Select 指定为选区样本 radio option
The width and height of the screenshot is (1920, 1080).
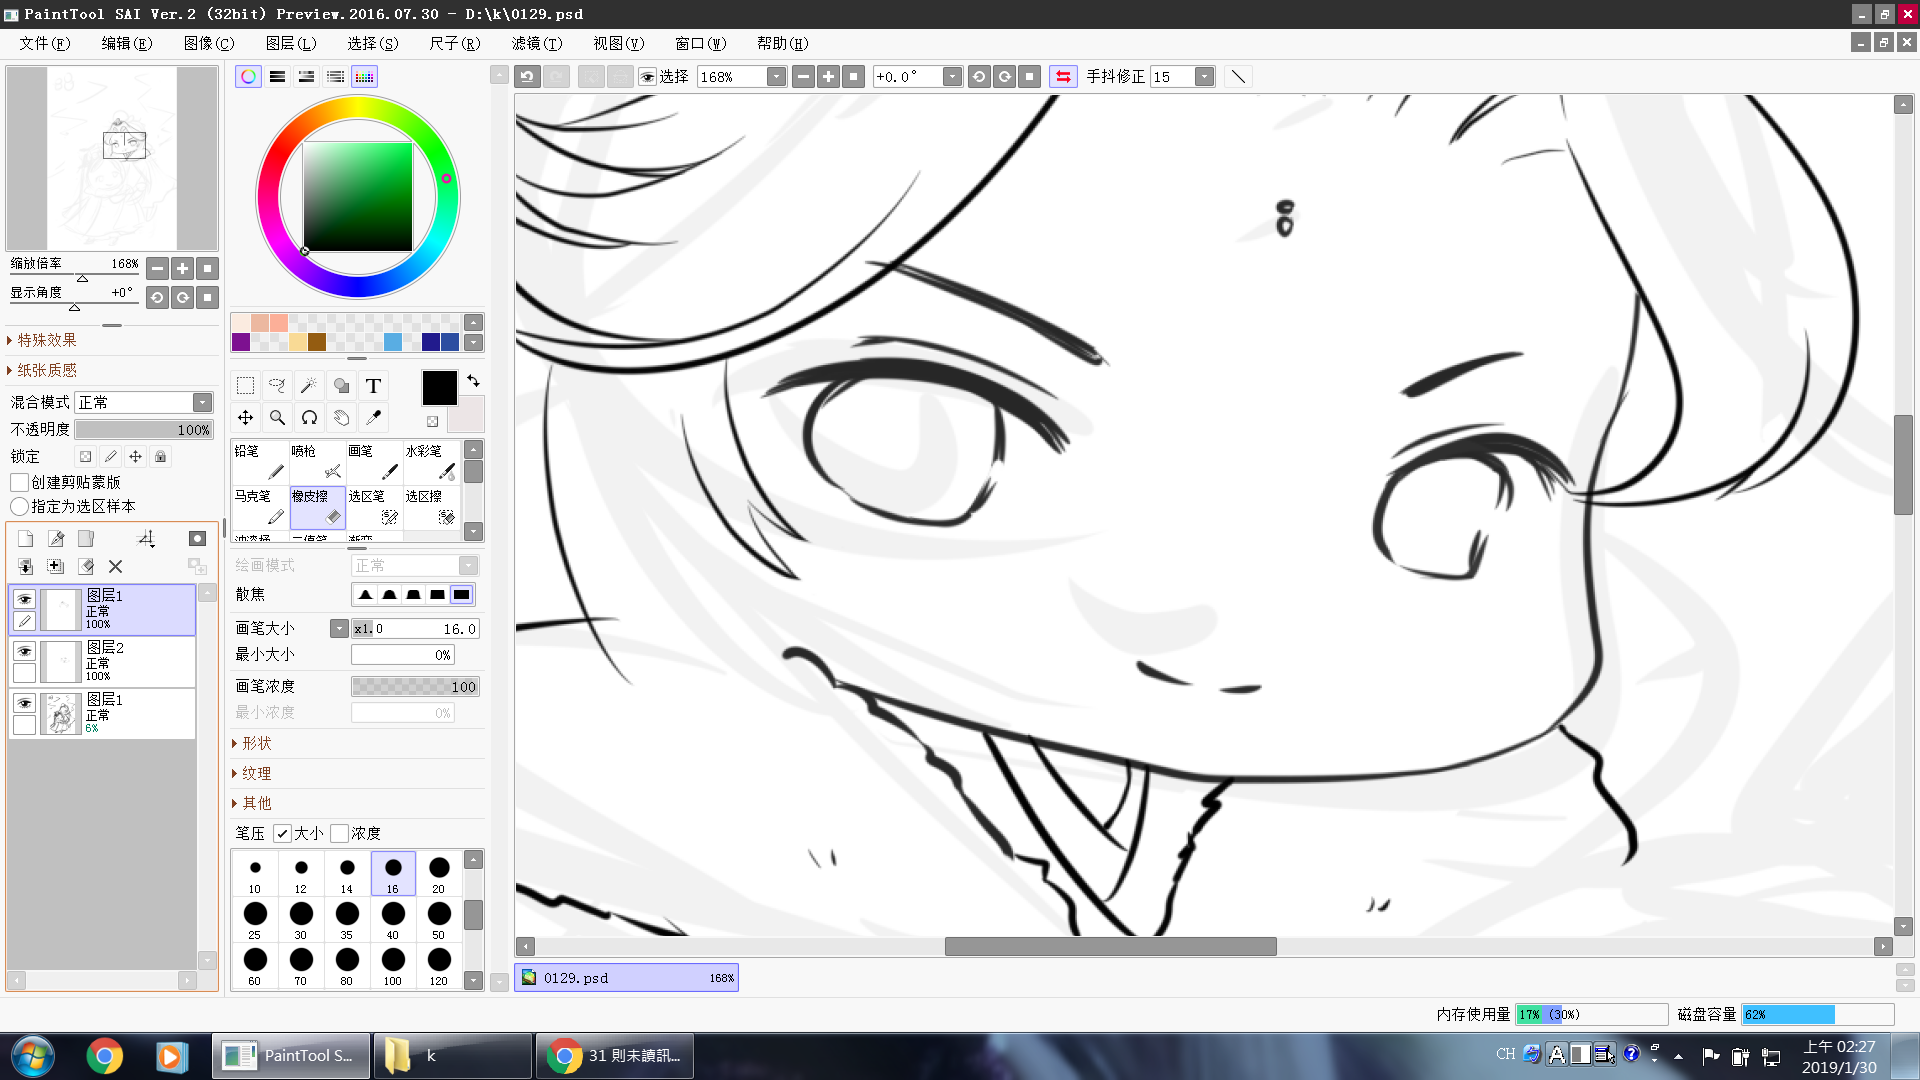coord(19,507)
